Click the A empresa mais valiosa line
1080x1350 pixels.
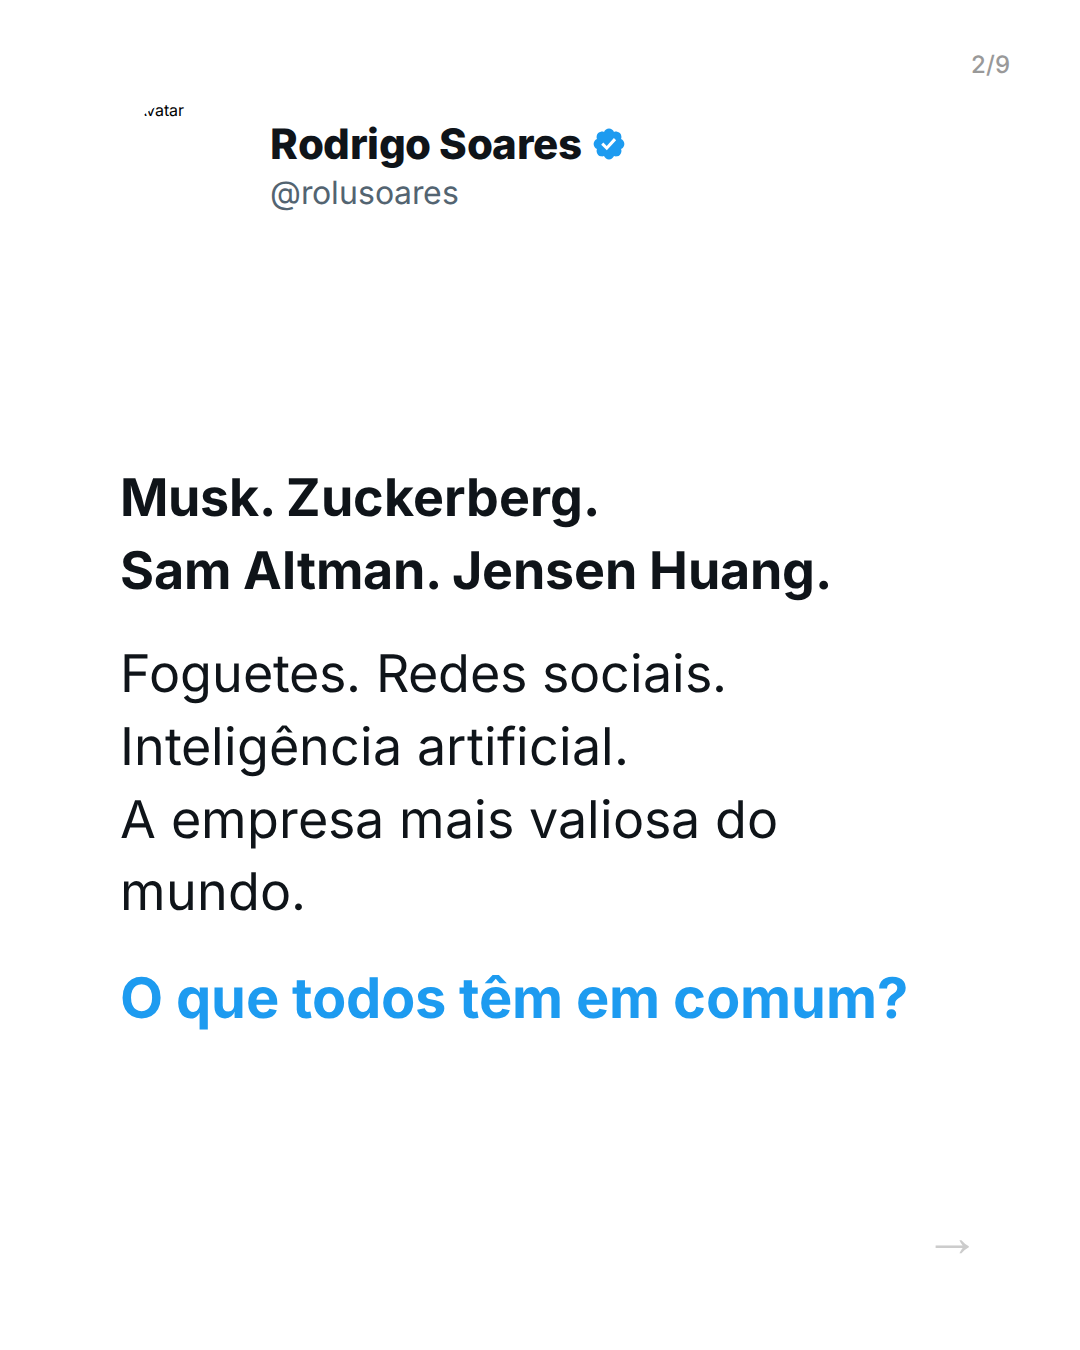[x=448, y=820]
